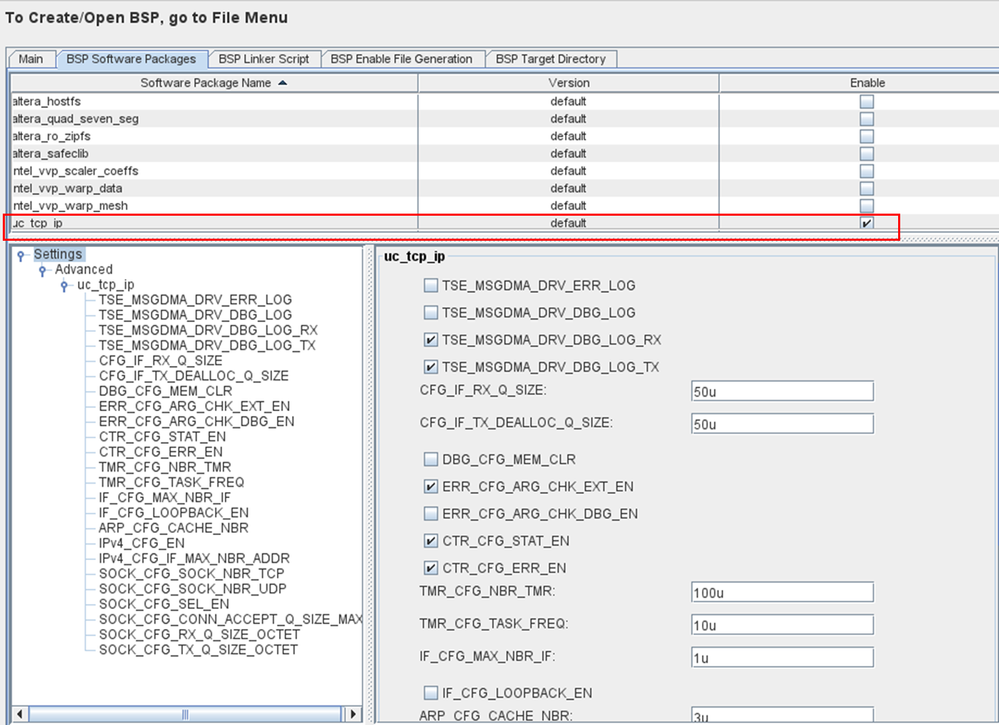Screen dimensions: 999x725
Task: Open the BSP Linker Script tab
Action: [264, 59]
